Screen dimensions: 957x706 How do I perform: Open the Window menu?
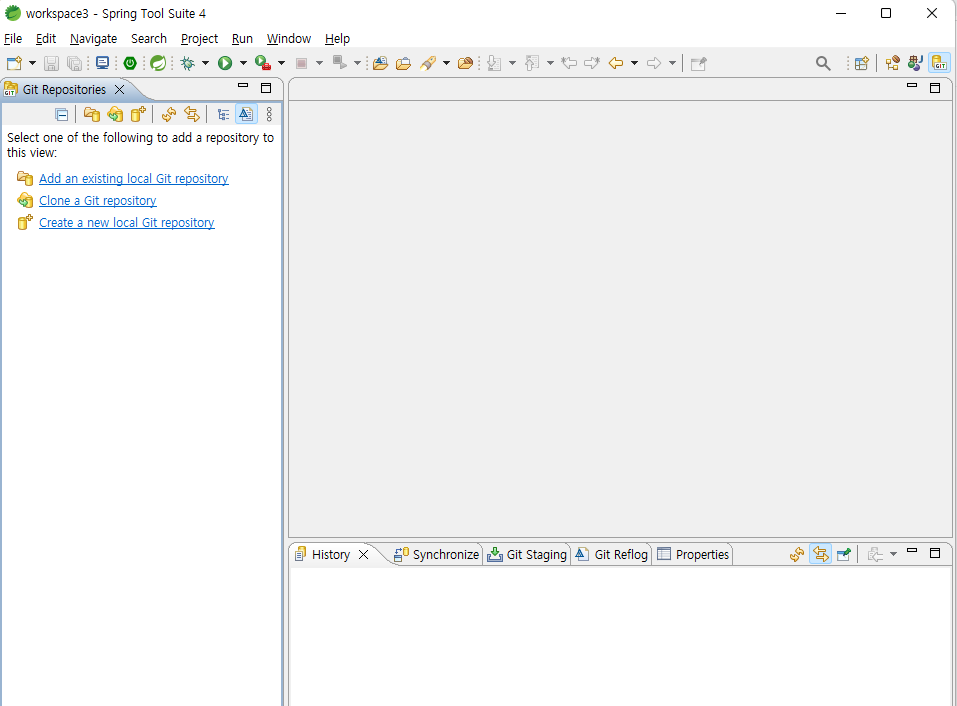(x=289, y=38)
